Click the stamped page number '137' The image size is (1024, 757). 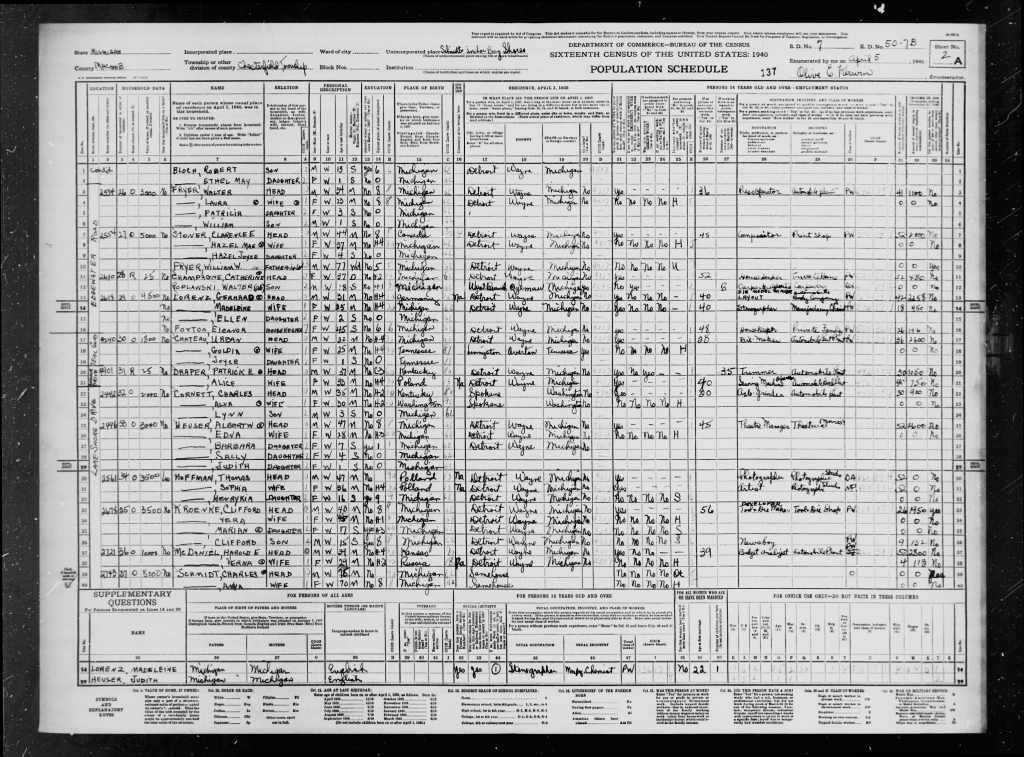pos(768,73)
